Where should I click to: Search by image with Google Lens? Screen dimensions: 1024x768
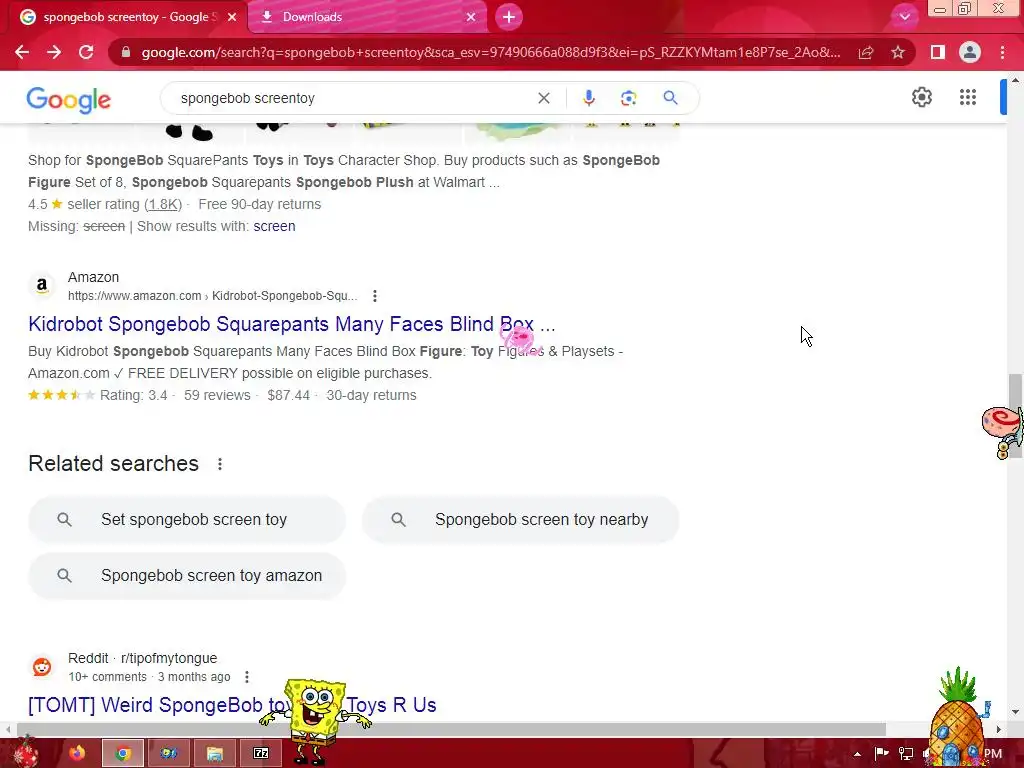click(628, 98)
